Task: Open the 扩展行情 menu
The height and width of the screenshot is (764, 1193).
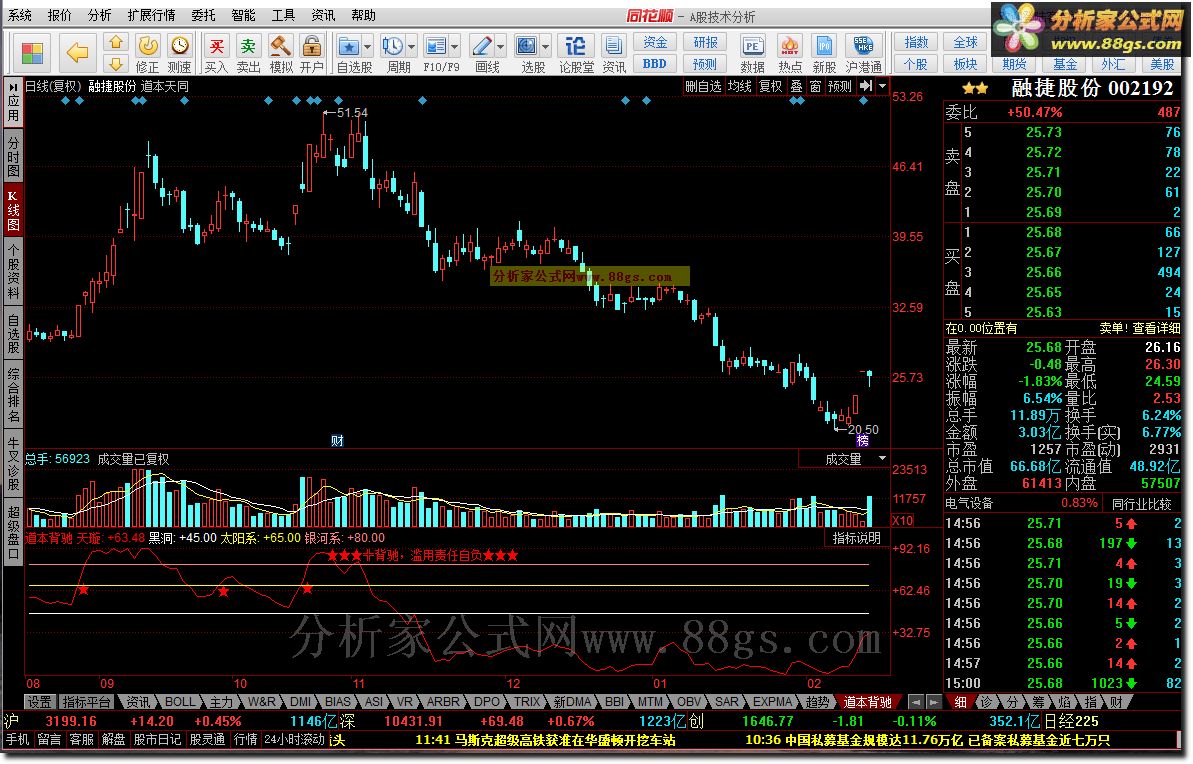Action: pos(151,15)
